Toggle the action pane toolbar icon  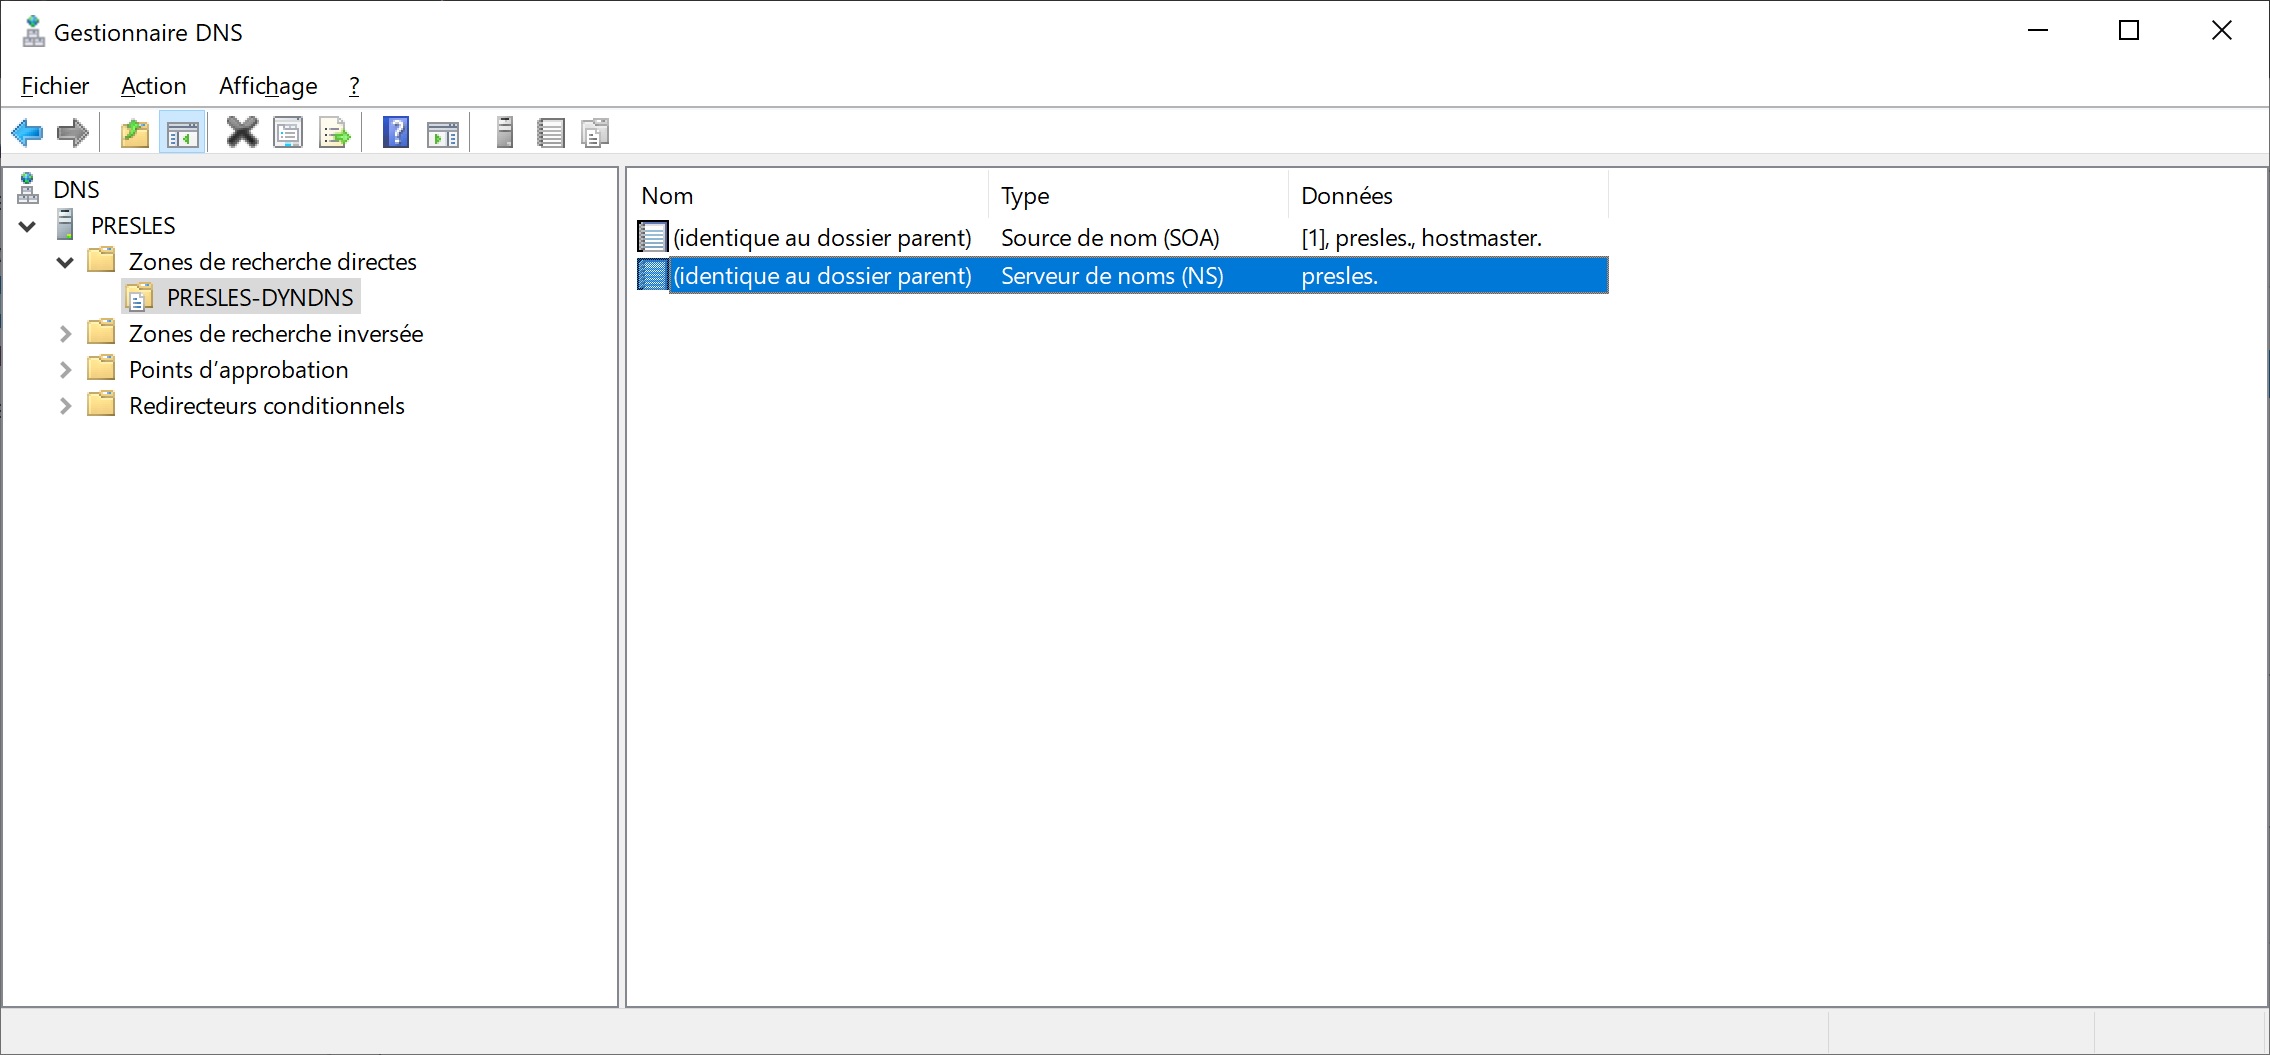click(x=443, y=132)
